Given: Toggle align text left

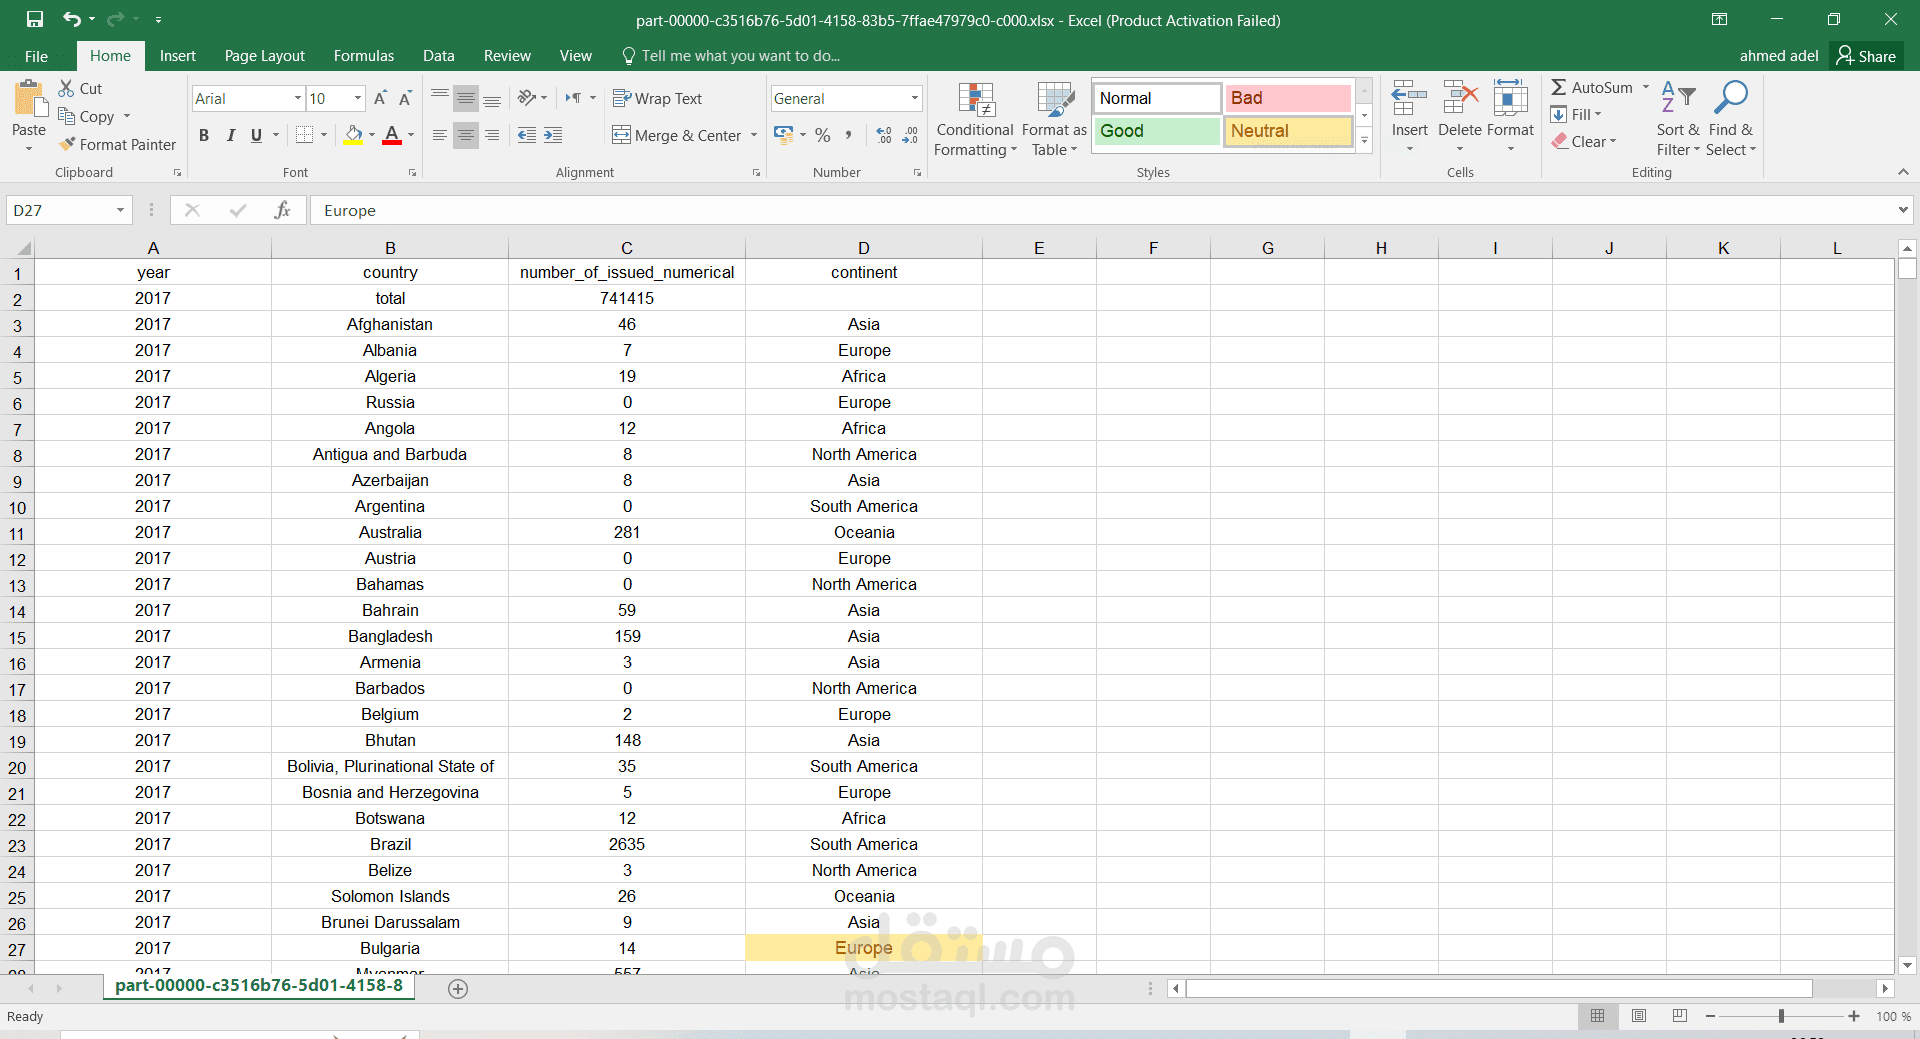Looking at the screenshot, I should click(x=440, y=135).
